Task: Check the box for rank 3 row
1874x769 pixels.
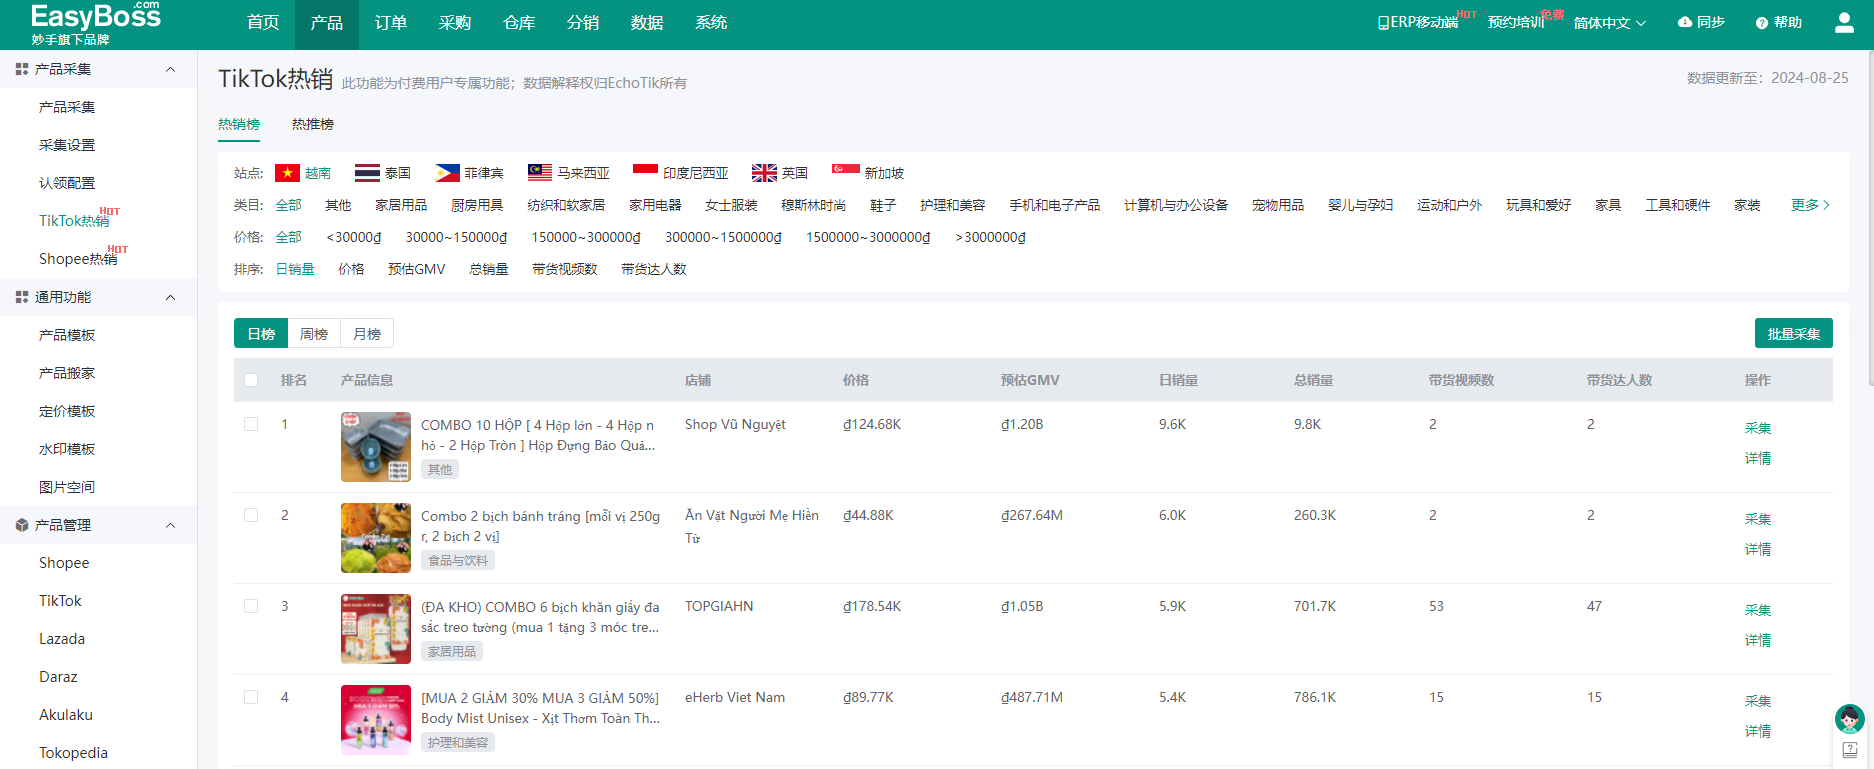Action: tap(251, 606)
